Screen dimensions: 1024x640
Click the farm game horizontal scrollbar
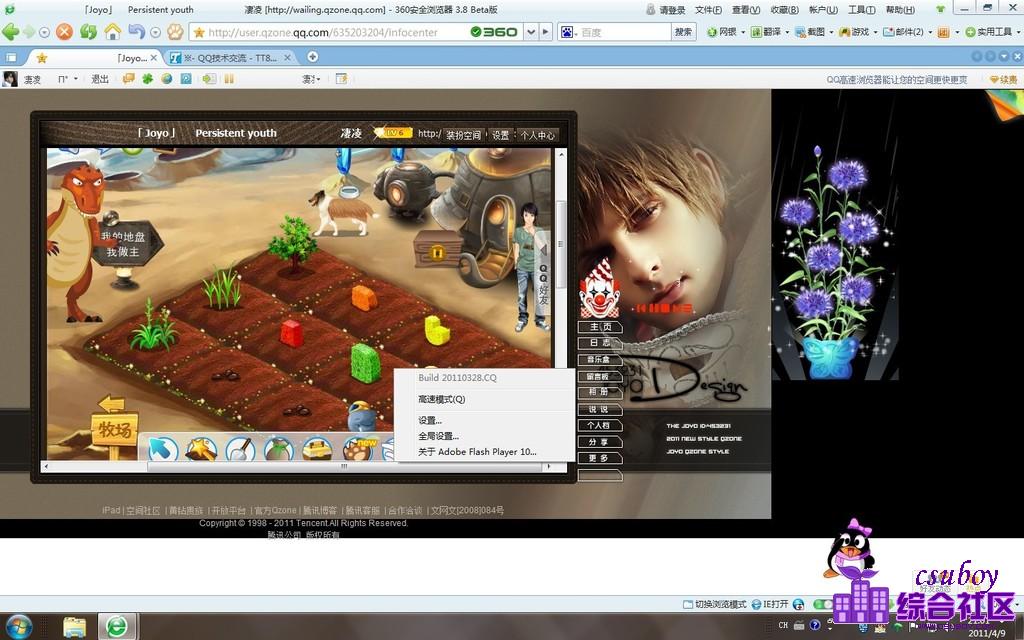[343, 466]
